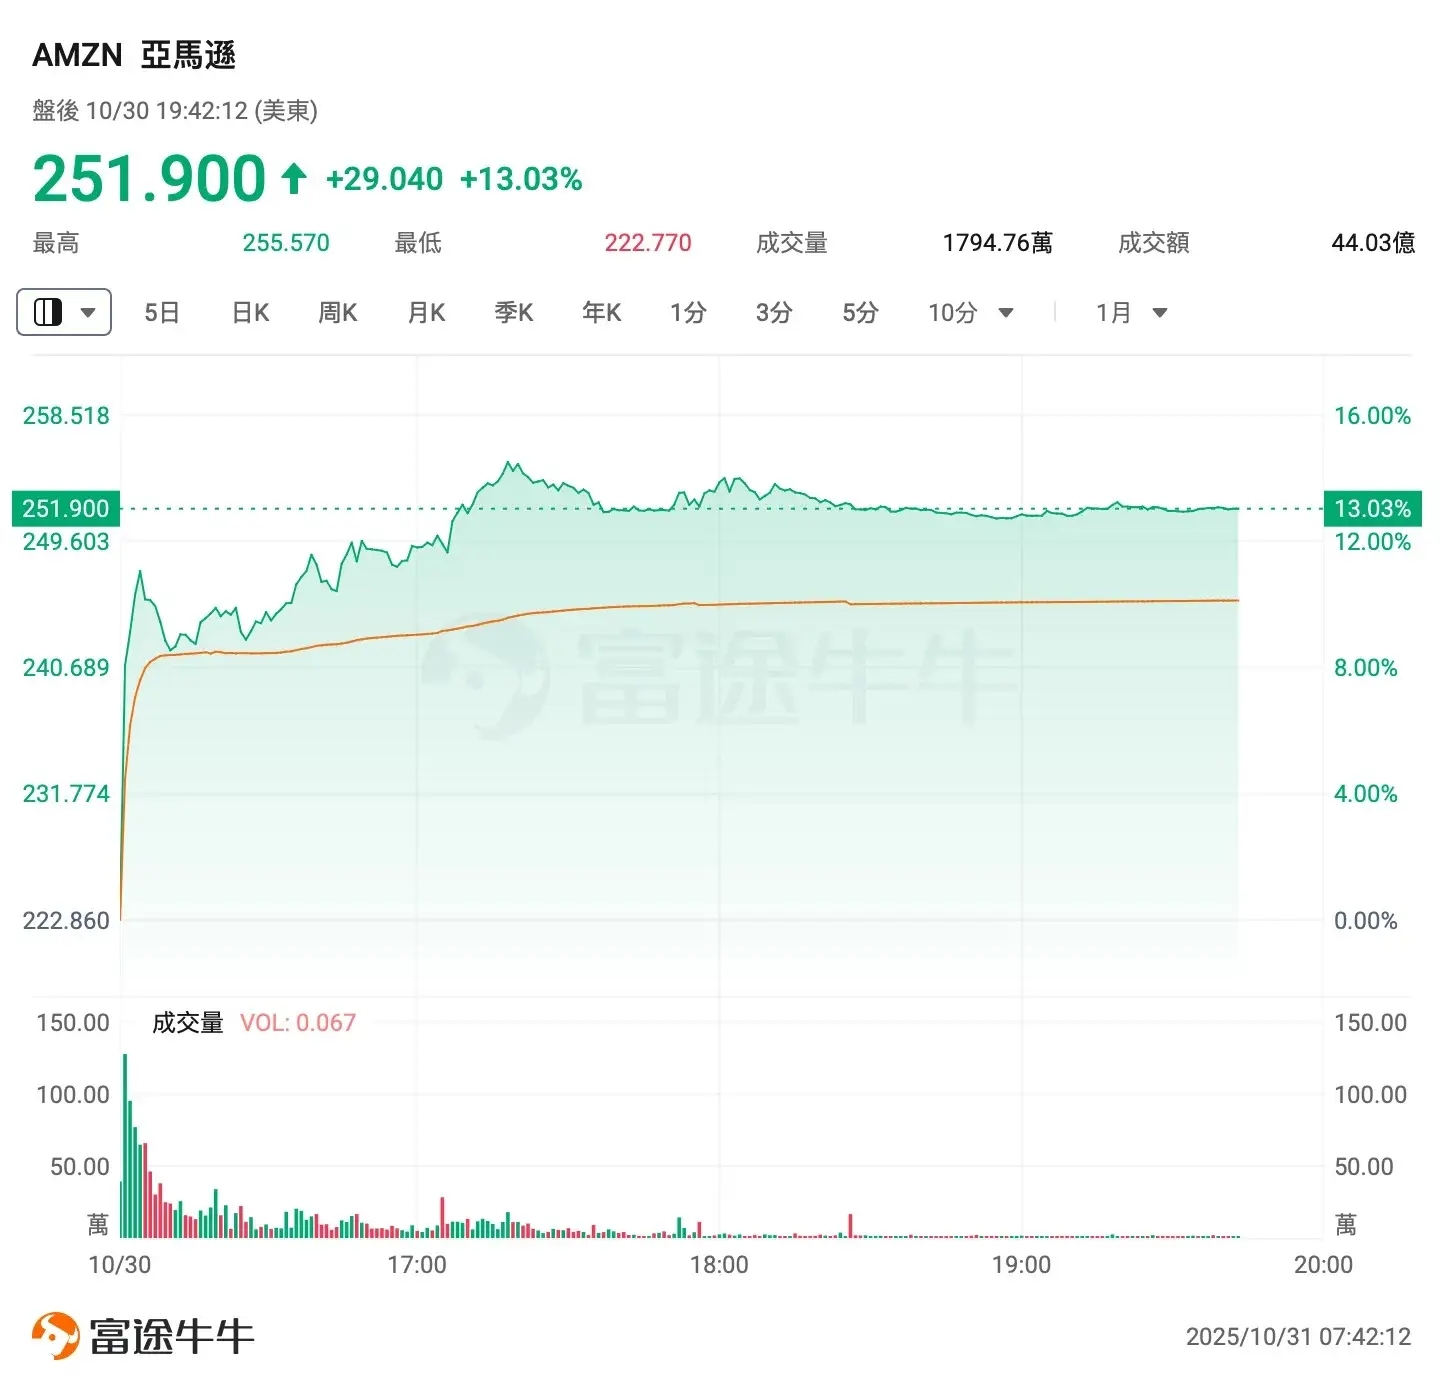Select the 周K timeframe
Viewport: 1444px width, 1390px height.
coord(336,312)
